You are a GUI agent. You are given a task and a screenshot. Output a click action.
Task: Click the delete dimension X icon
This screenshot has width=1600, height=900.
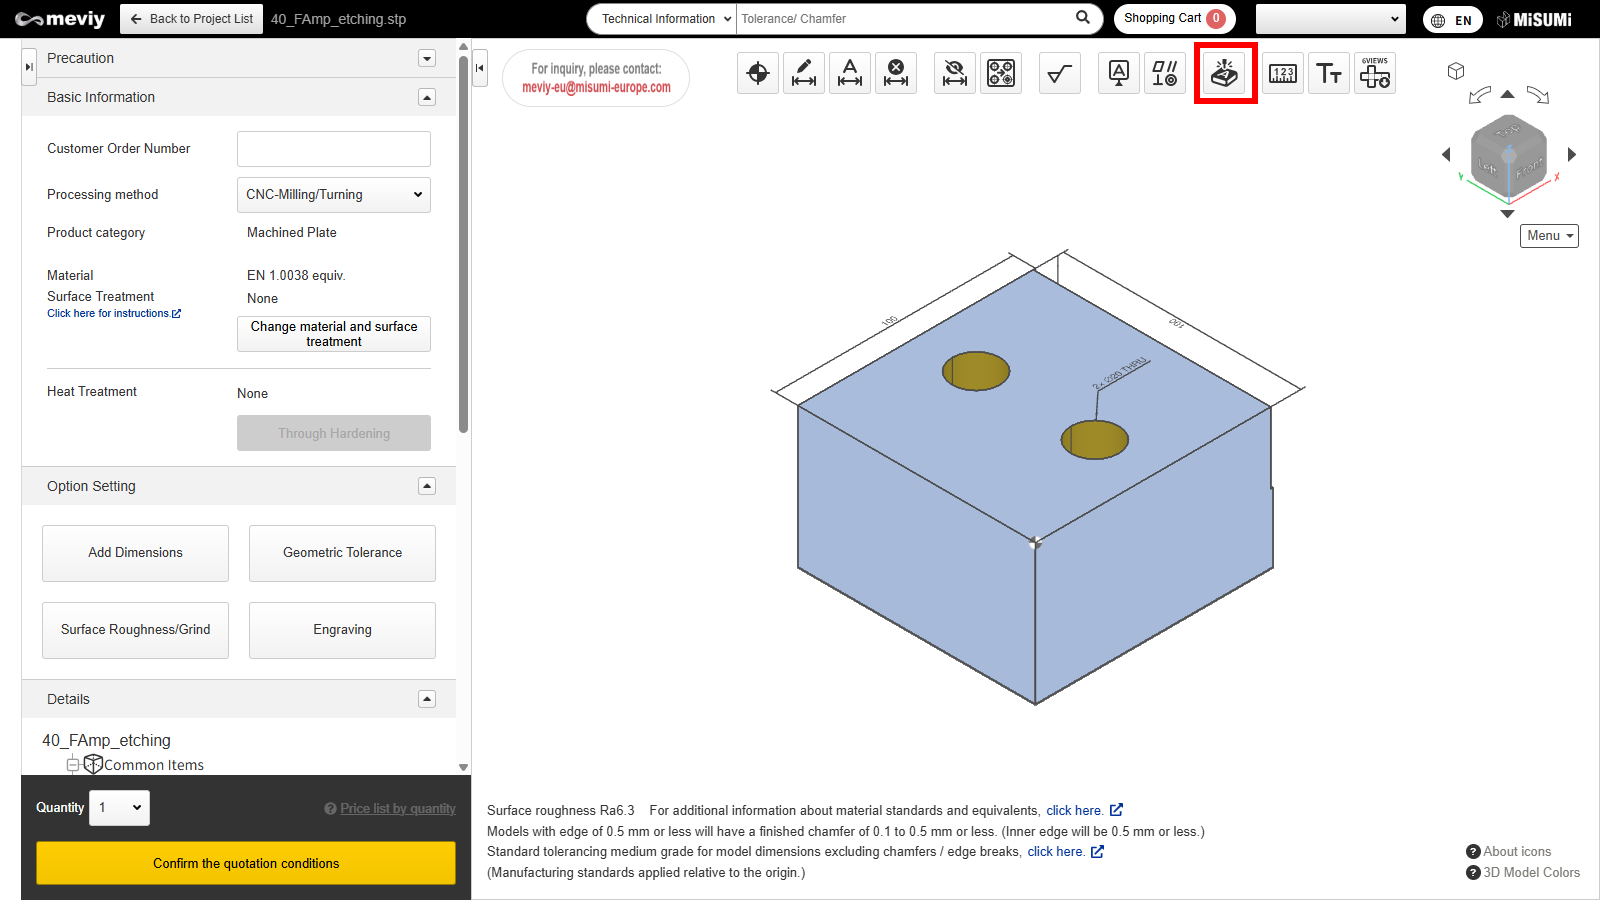click(x=896, y=73)
